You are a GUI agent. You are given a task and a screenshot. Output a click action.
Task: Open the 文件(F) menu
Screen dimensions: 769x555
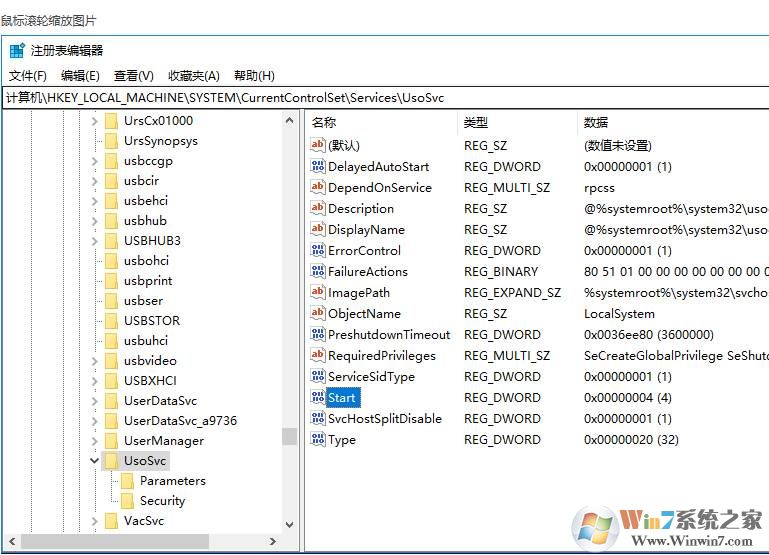click(28, 76)
